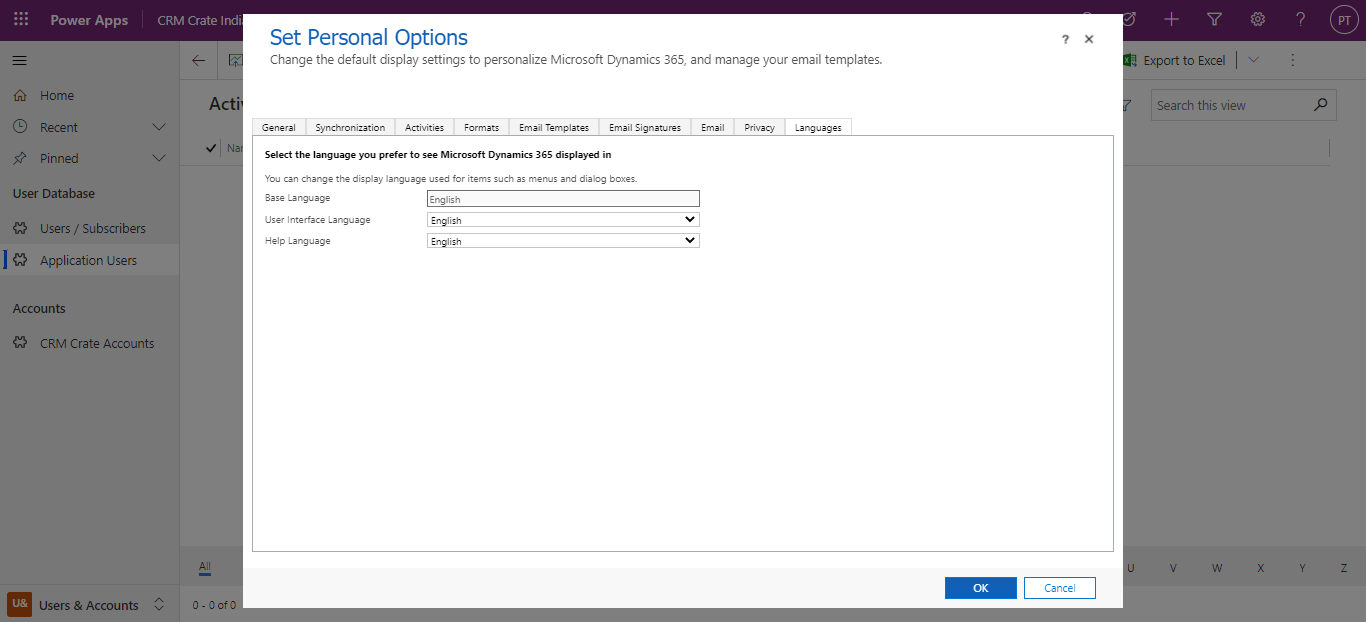Click the dialog help question mark icon

point(1065,39)
